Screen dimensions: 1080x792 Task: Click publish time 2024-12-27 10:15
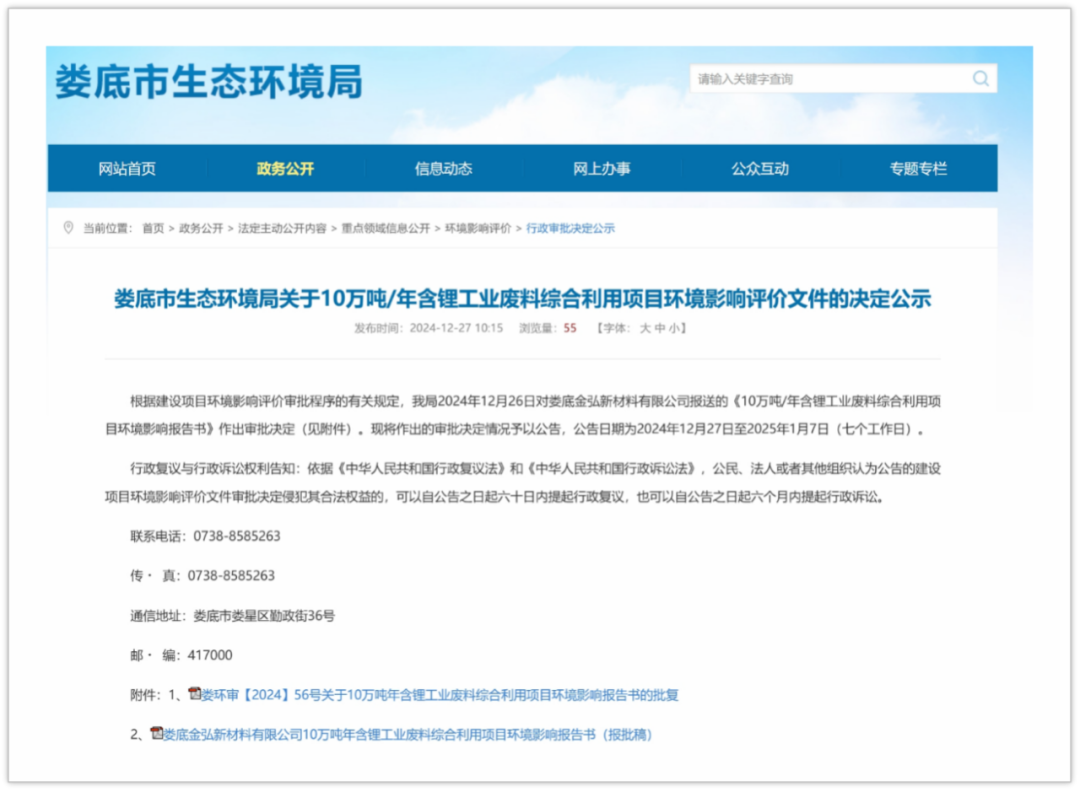pyautogui.click(x=456, y=329)
